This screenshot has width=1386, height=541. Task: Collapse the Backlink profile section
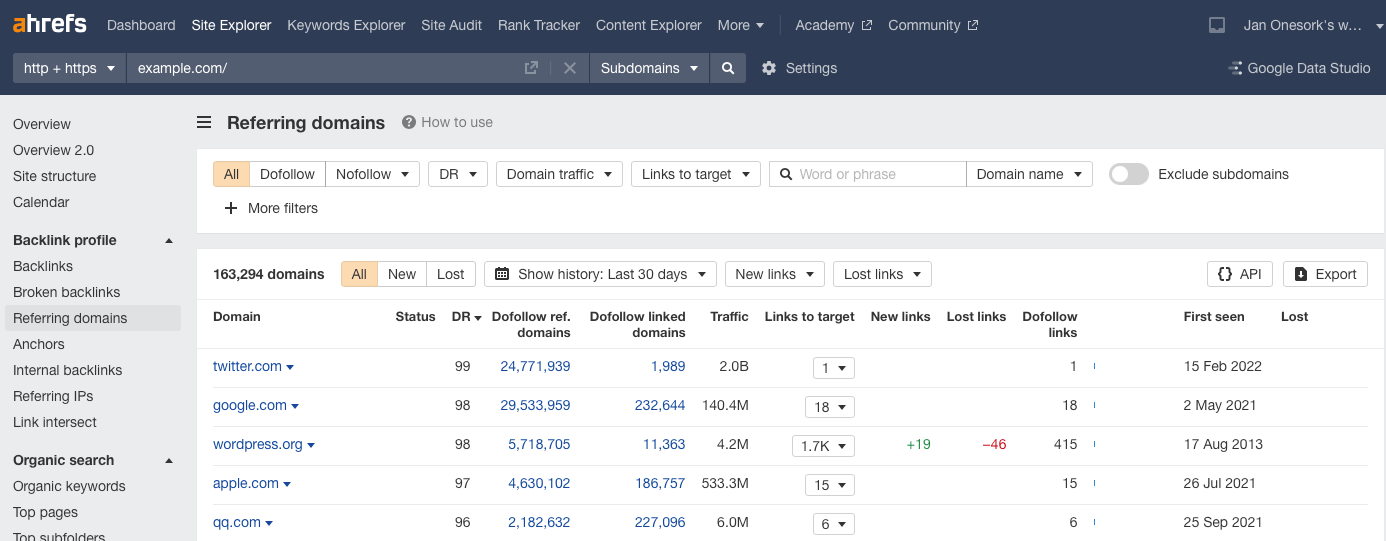click(x=169, y=240)
